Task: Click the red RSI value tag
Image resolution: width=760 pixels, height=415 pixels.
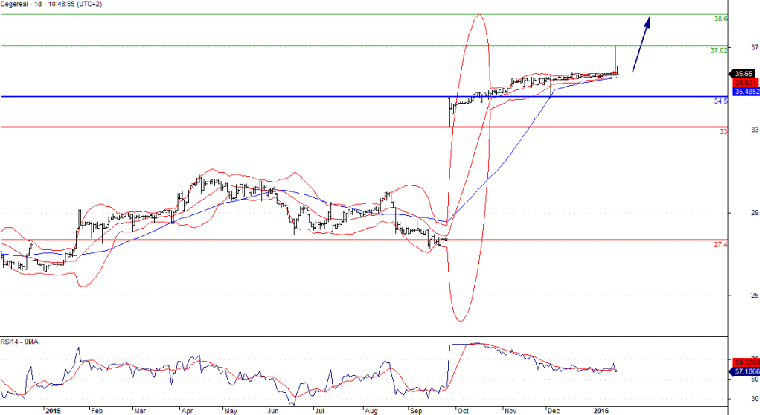Action: 745,362
